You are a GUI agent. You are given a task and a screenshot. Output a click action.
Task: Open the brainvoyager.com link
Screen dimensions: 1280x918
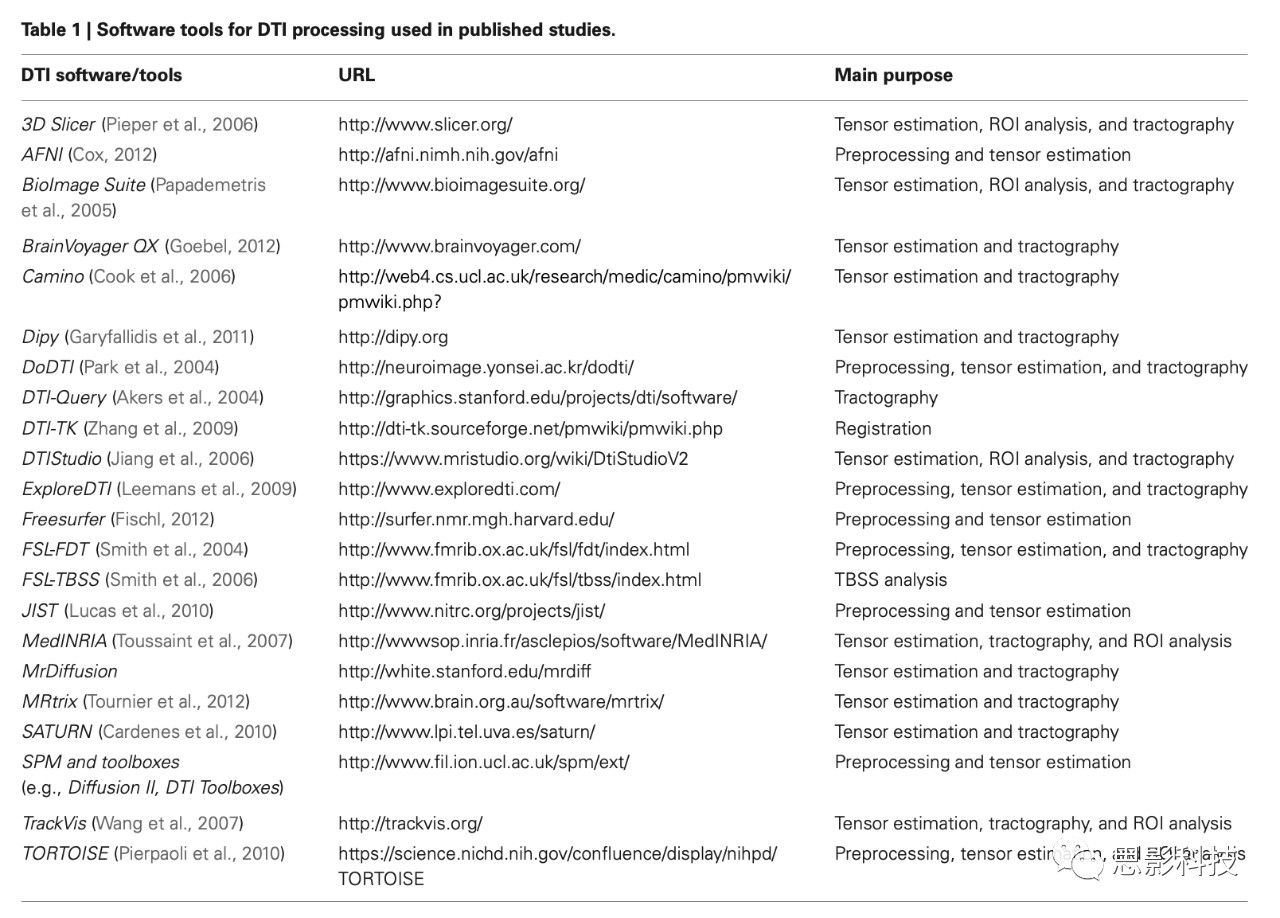(x=459, y=246)
